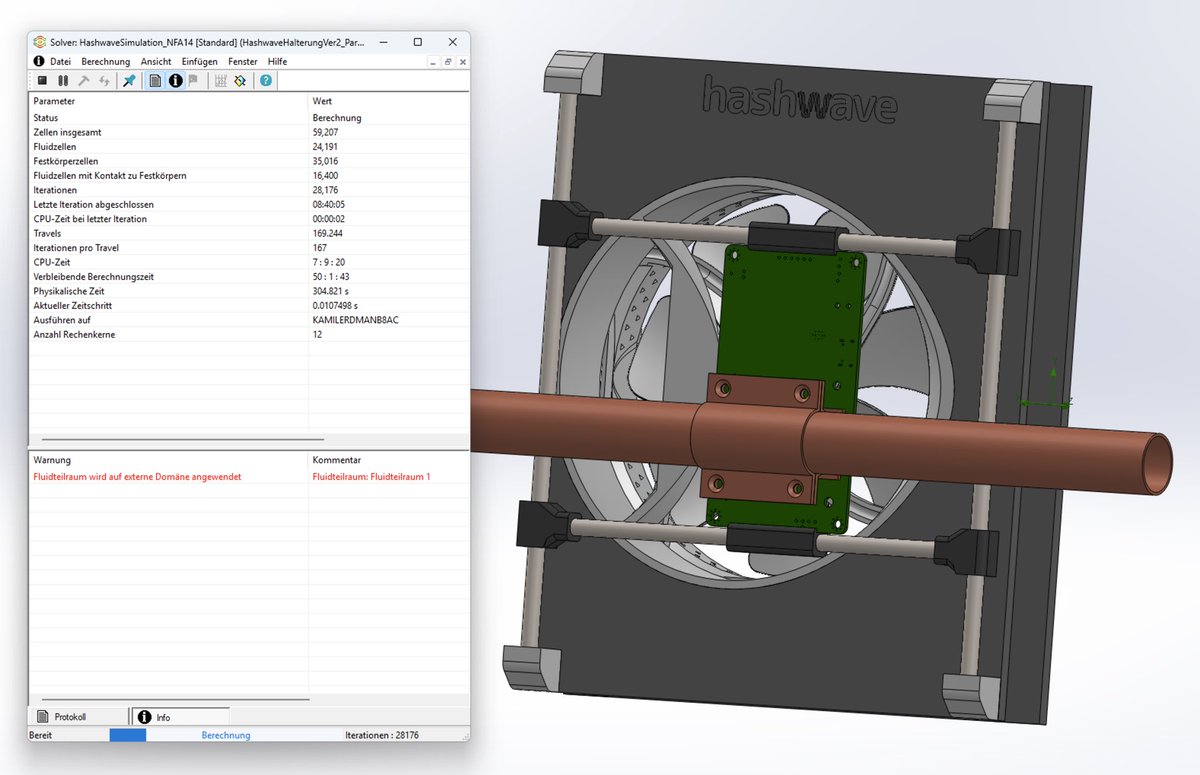1200x775 pixels.
Task: Open the Berechnung menu
Action: coord(106,62)
